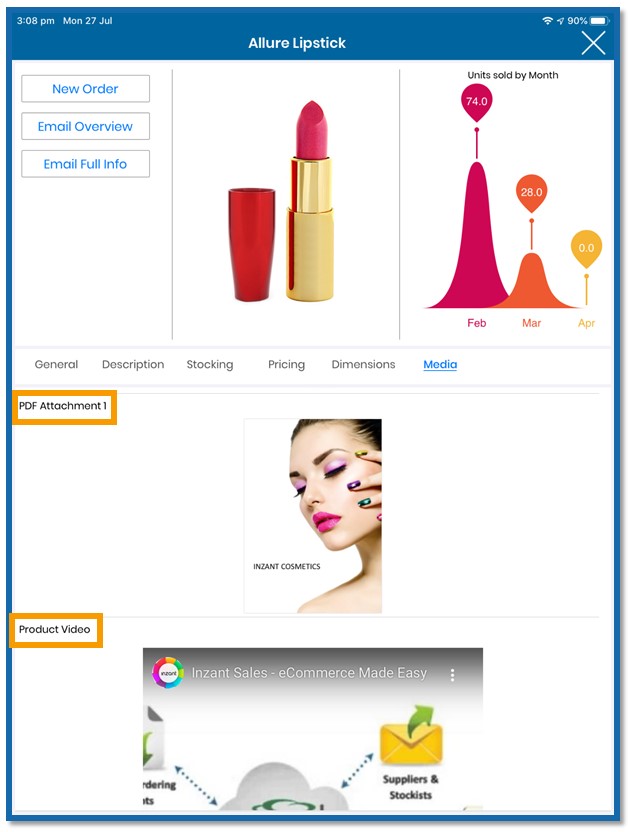Tap the 74.0 February chart marker
Screen dimensions: 628x832
[x=476, y=101]
